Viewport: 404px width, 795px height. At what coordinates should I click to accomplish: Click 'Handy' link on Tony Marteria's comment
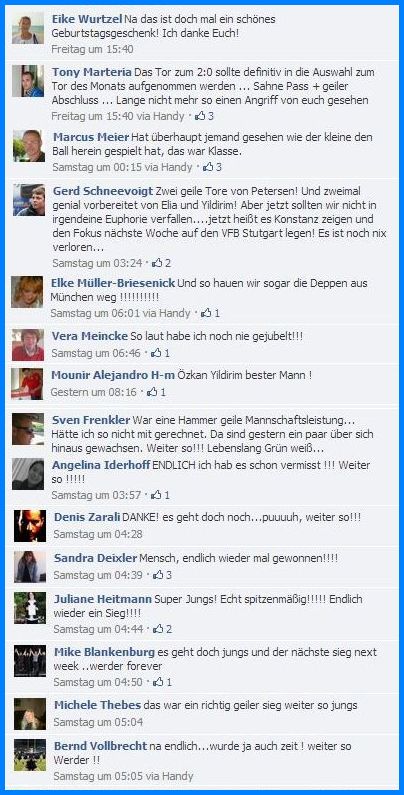[169, 116]
